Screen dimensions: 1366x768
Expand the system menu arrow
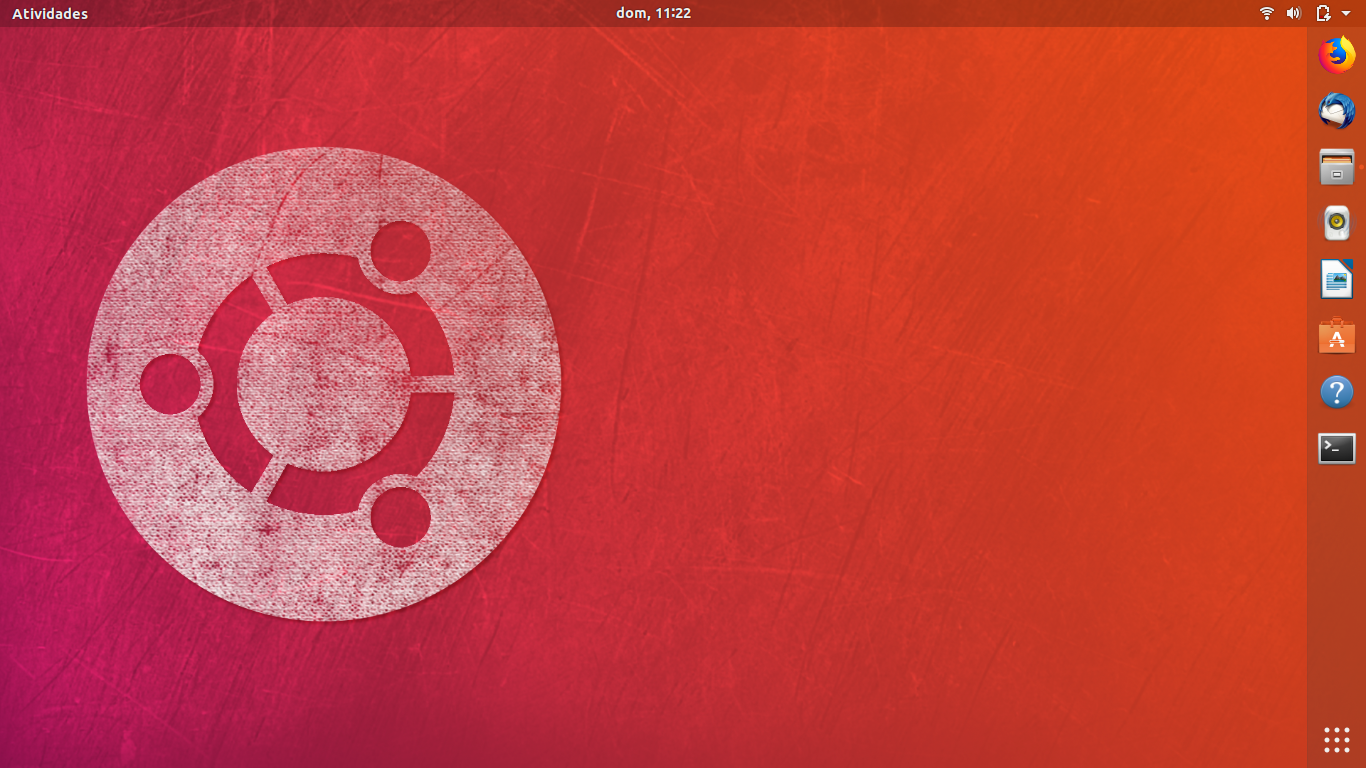coord(1346,14)
